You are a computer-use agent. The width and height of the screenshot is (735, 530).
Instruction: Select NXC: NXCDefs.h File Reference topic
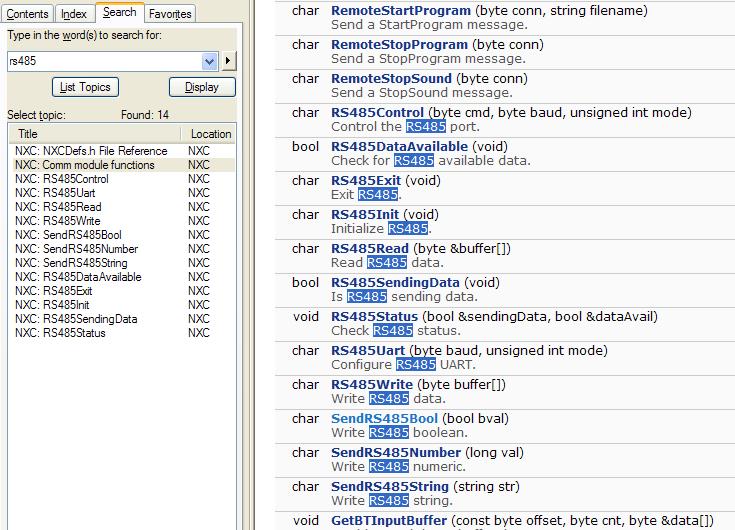(91, 151)
